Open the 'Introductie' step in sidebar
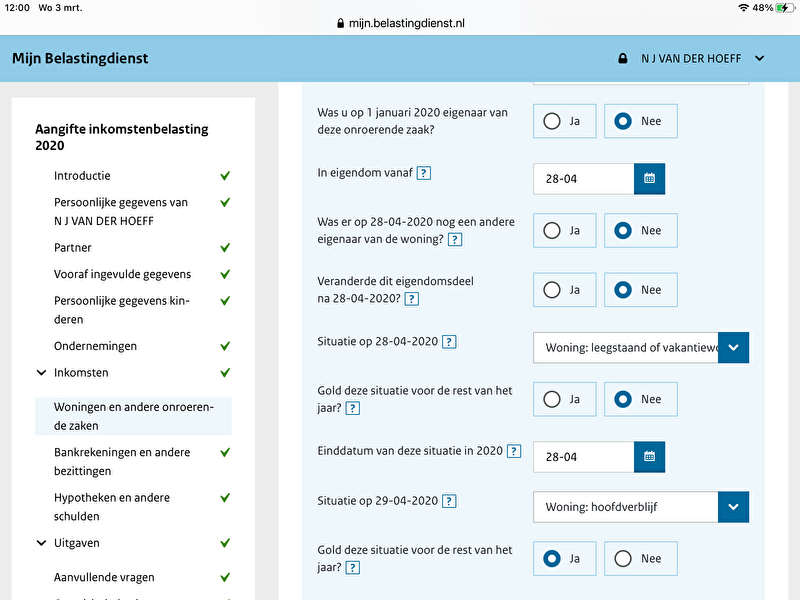This screenshot has height=600, width=800. (82, 176)
